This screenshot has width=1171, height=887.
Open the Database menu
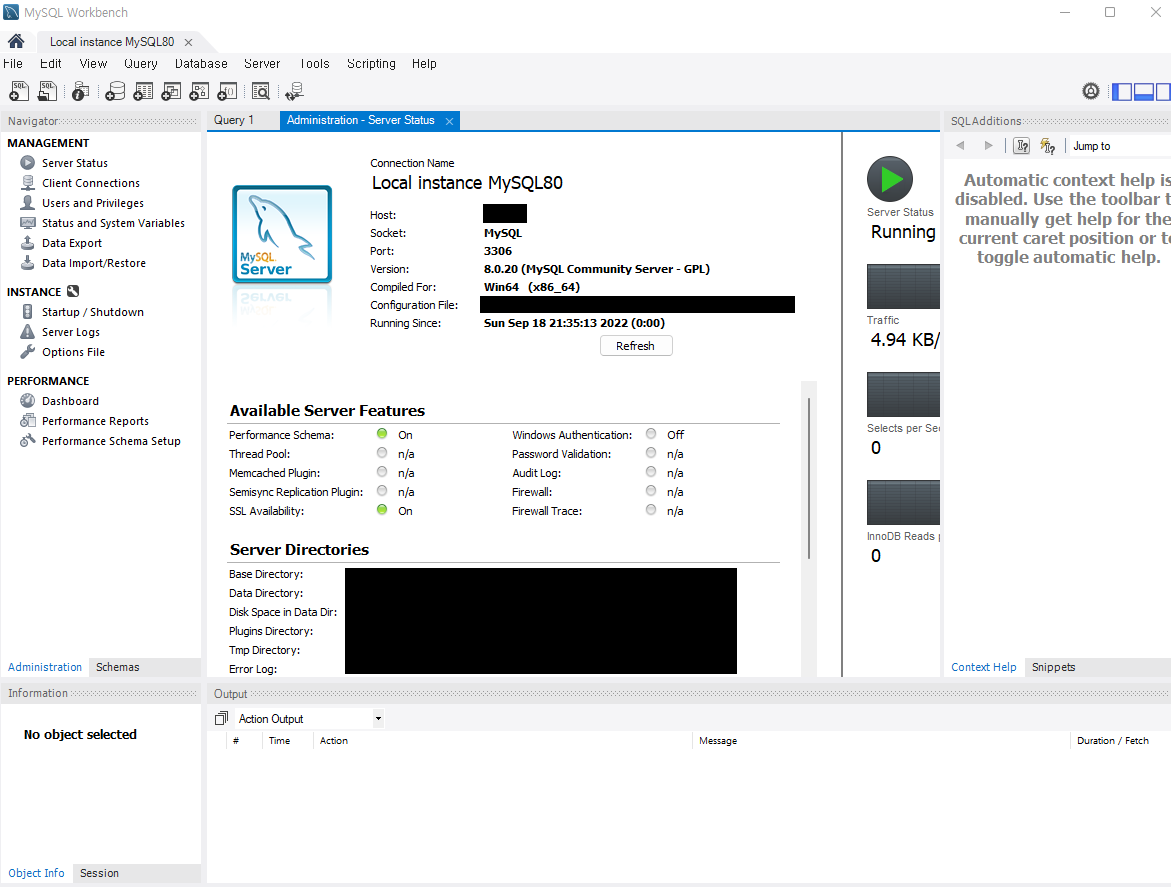click(201, 63)
